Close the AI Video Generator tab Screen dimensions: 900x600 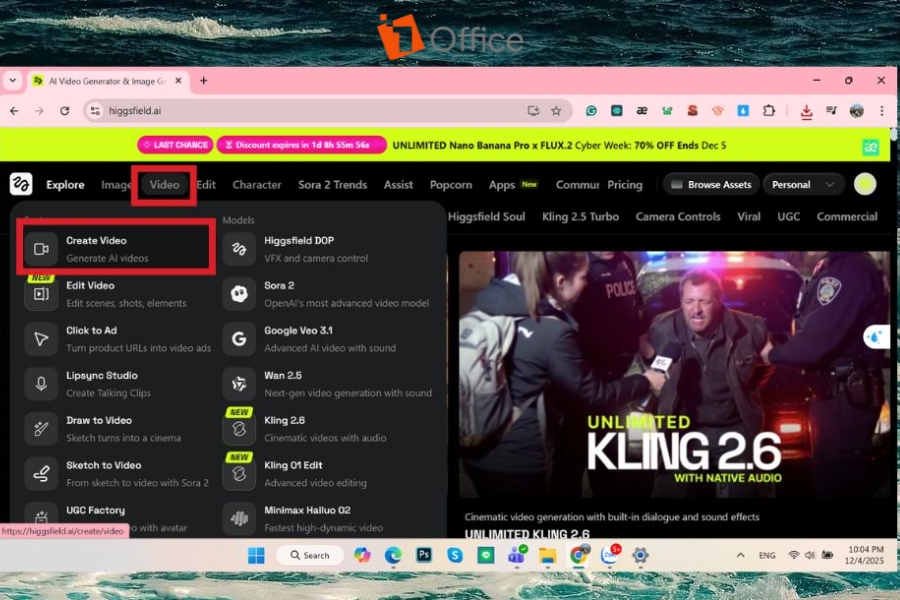point(179,80)
